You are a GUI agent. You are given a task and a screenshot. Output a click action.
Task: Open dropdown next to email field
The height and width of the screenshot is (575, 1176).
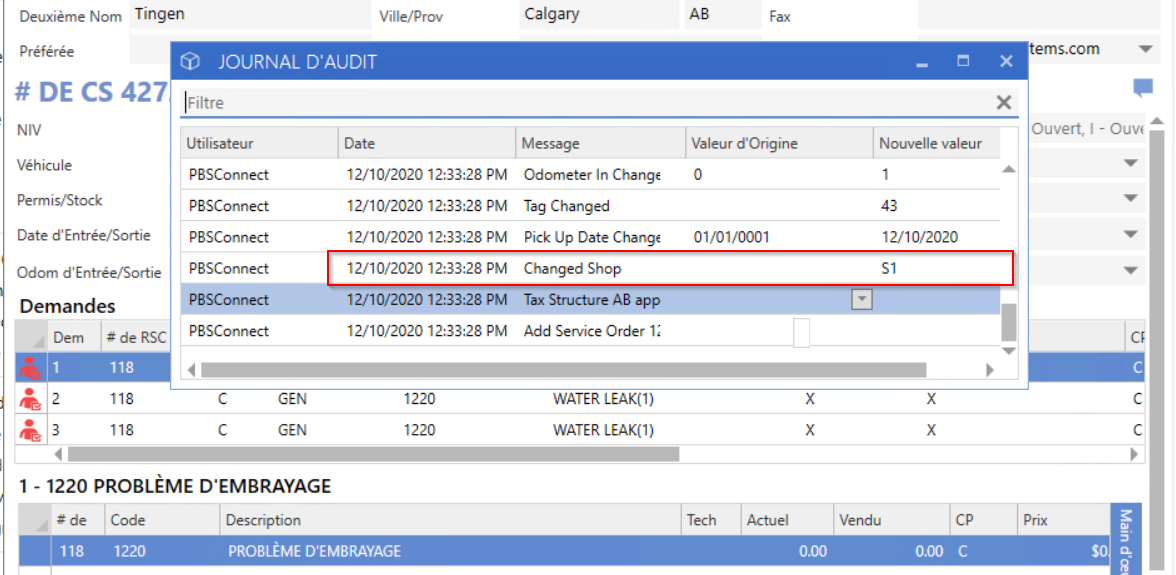(x=1144, y=49)
